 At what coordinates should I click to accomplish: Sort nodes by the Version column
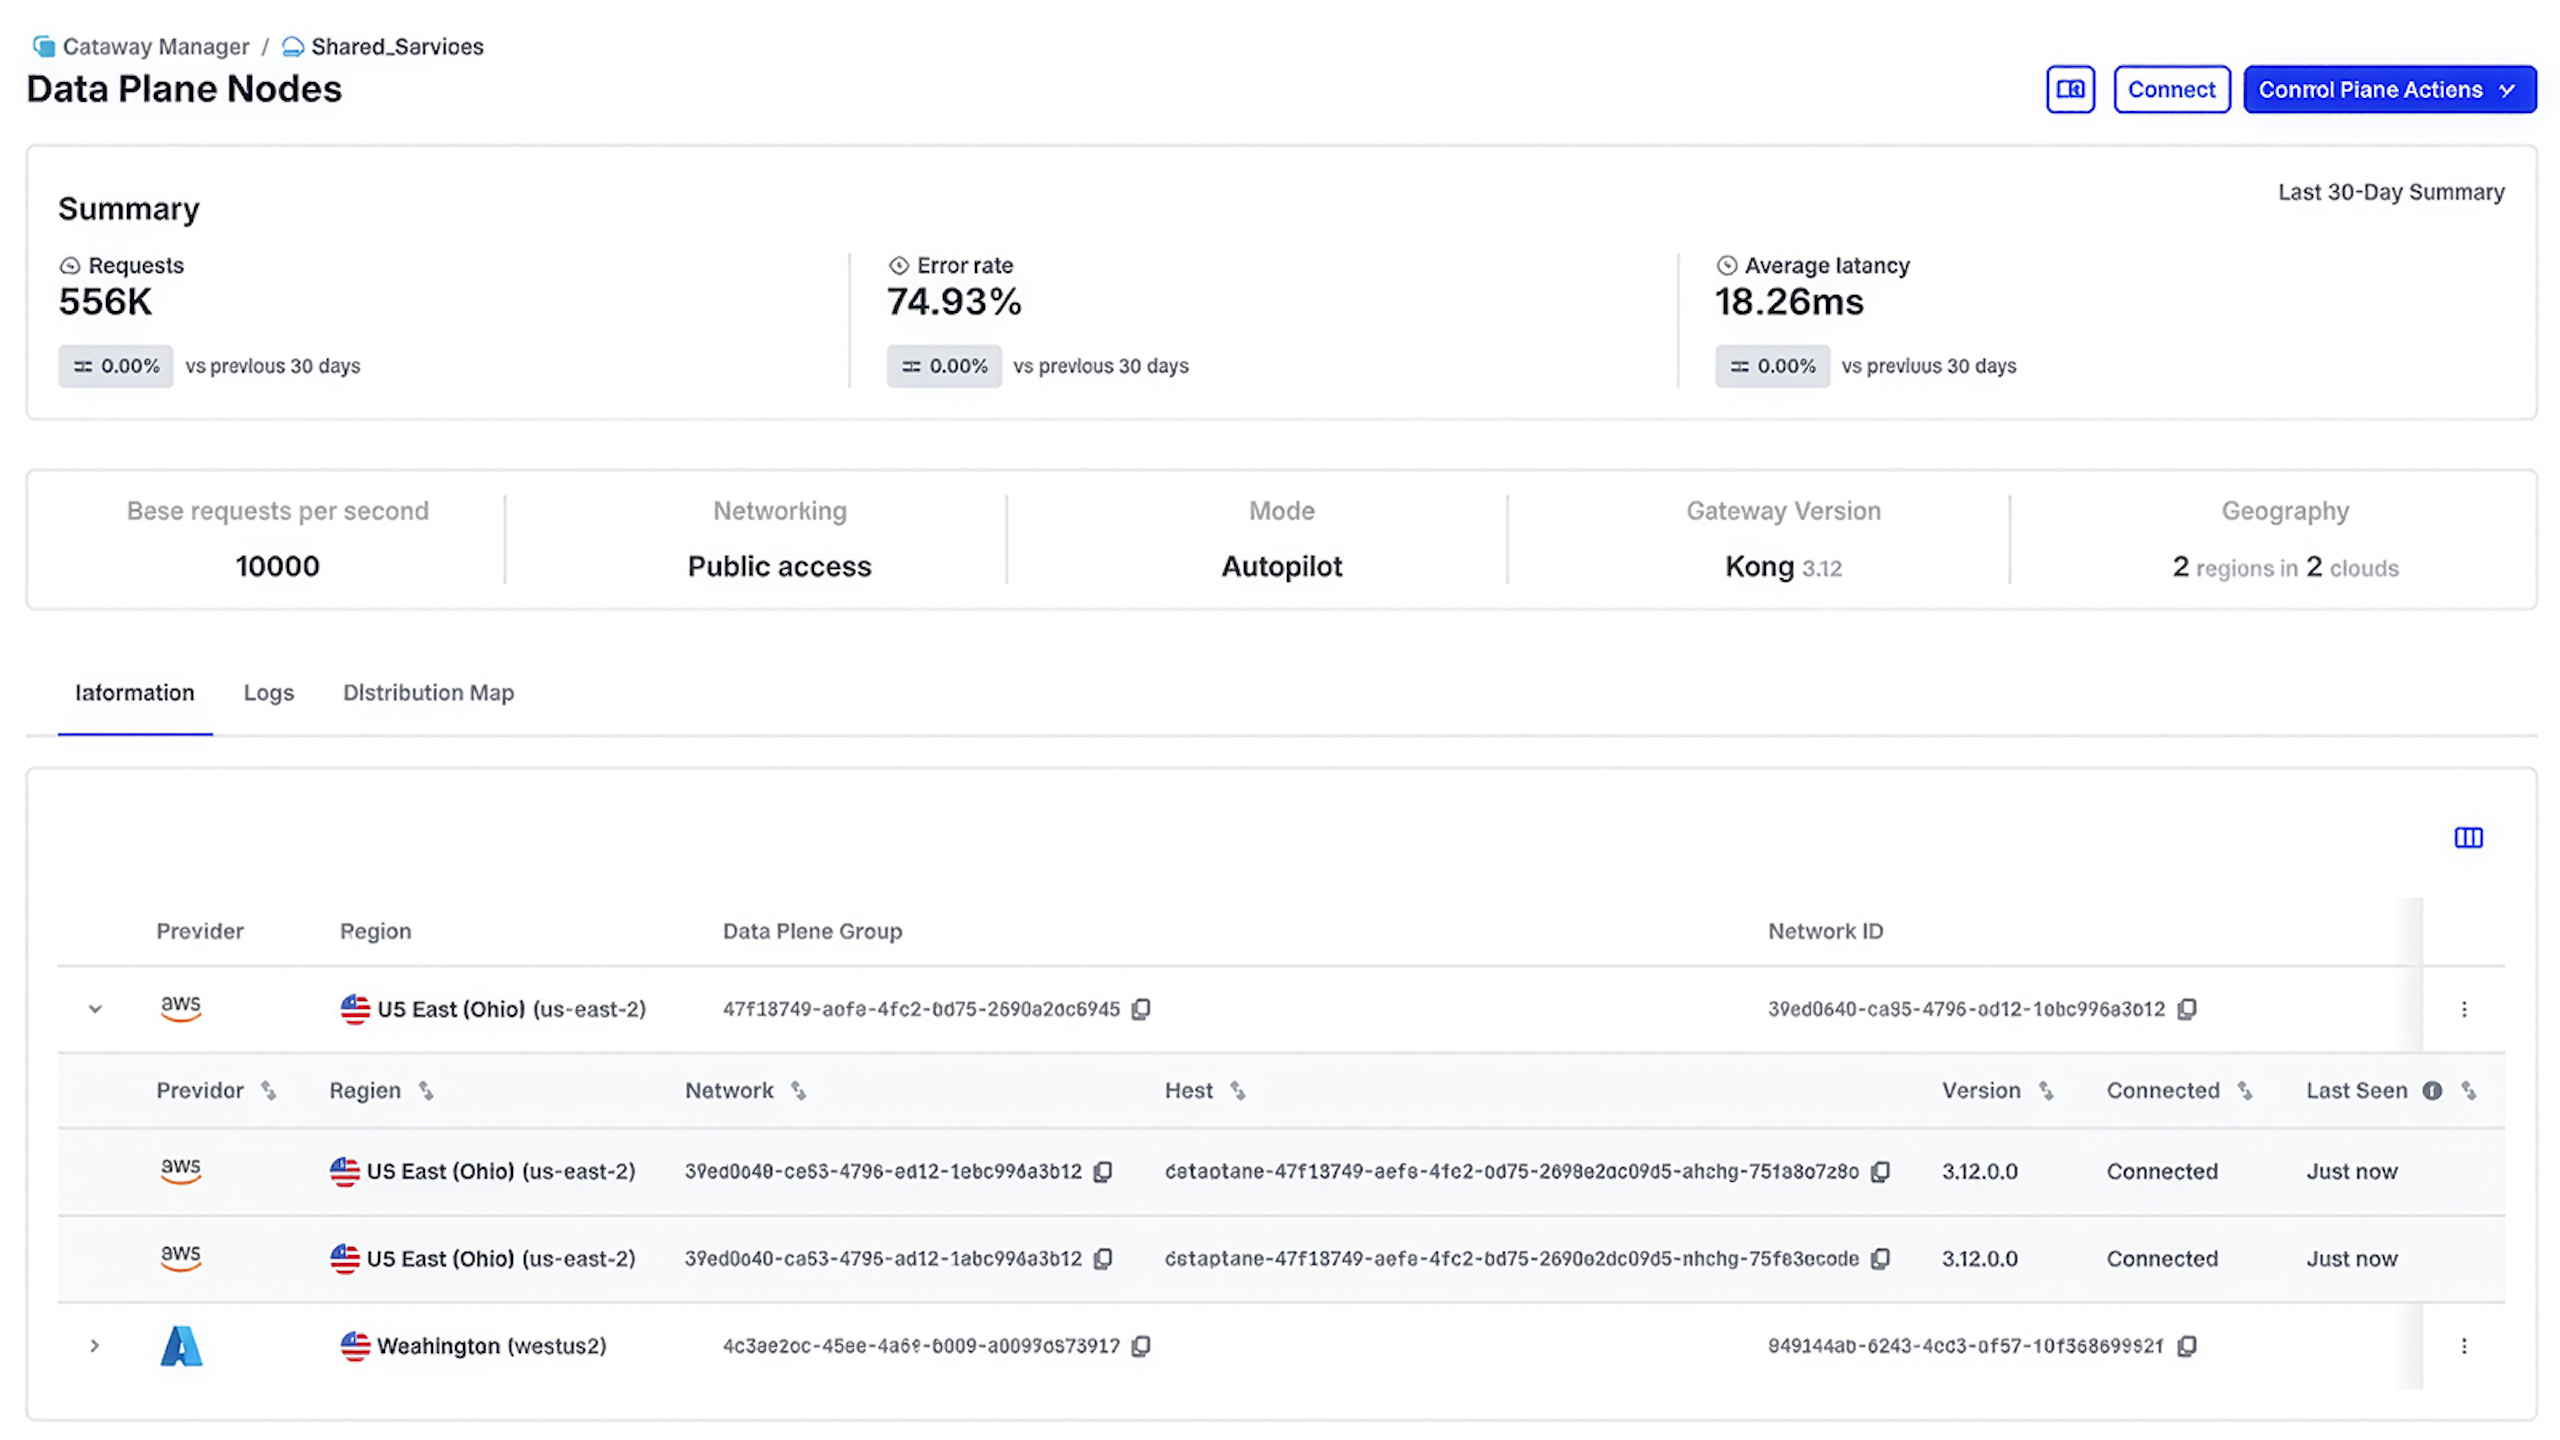(2045, 1091)
